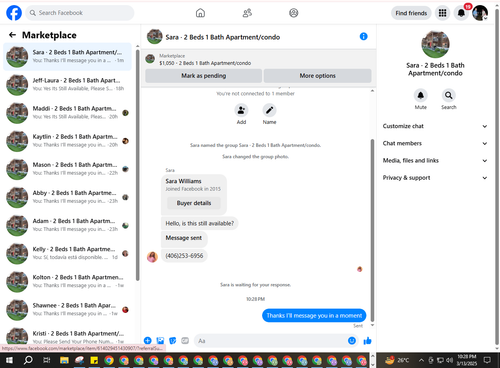Choose a sticker icon in composer
Image resolution: width=500 pixels, height=368 pixels.
pyautogui.click(x=173, y=340)
